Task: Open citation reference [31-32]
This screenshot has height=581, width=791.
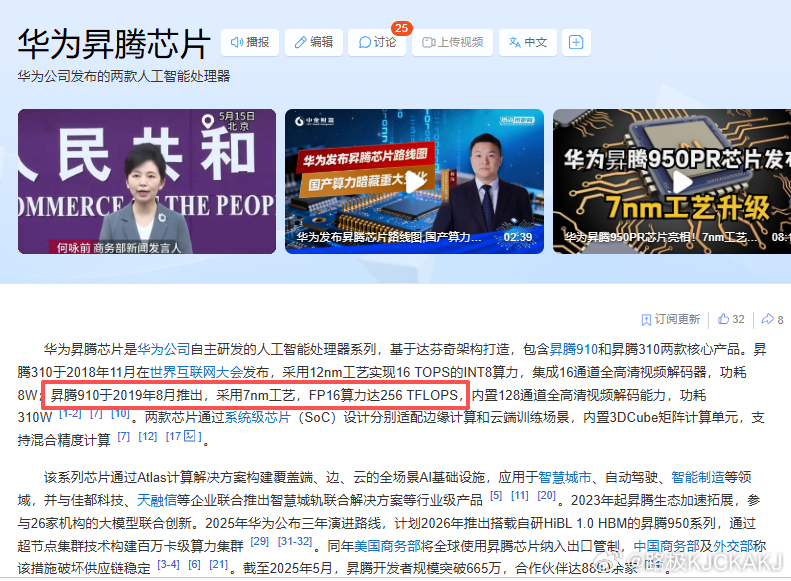Action: click(x=296, y=542)
